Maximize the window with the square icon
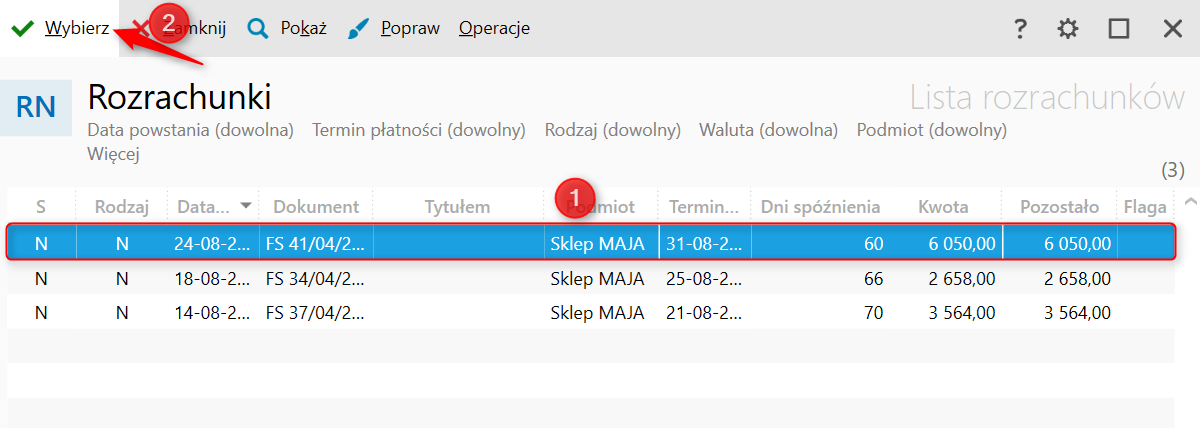This screenshot has width=1200, height=428. (1119, 29)
